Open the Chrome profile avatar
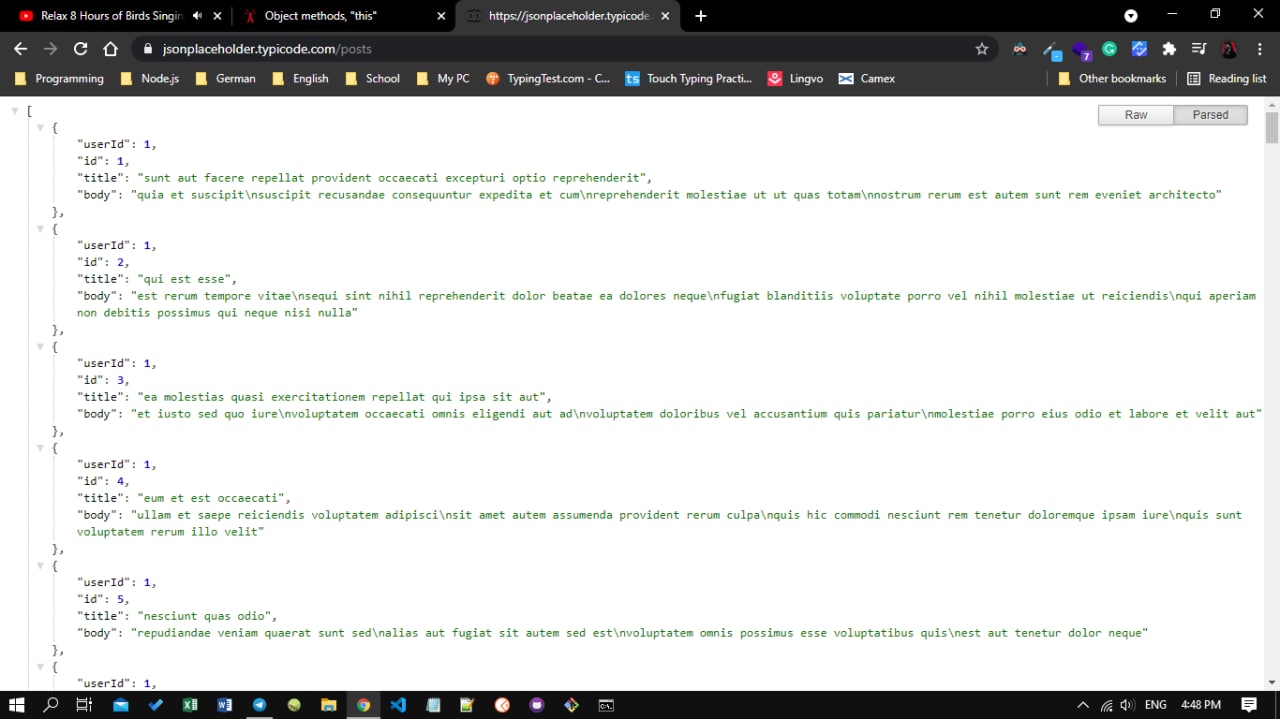 [x=1229, y=48]
